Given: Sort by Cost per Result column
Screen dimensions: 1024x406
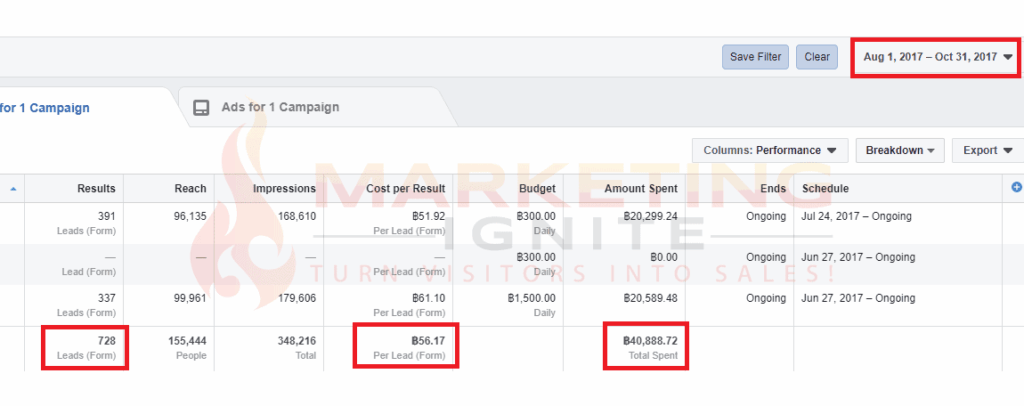Looking at the screenshot, I should coord(407,188).
